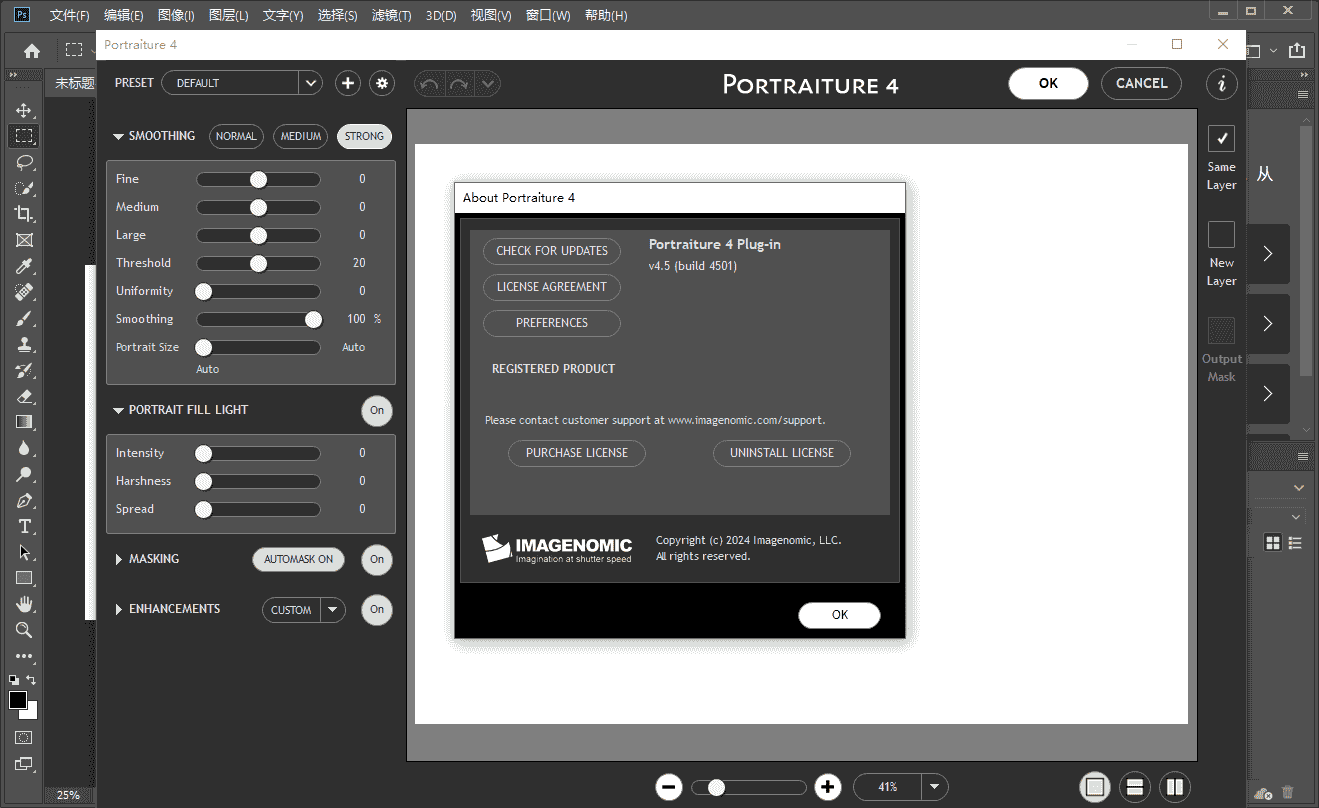Click the Threshold slider handle
This screenshot has height=808, width=1319.
[258, 263]
